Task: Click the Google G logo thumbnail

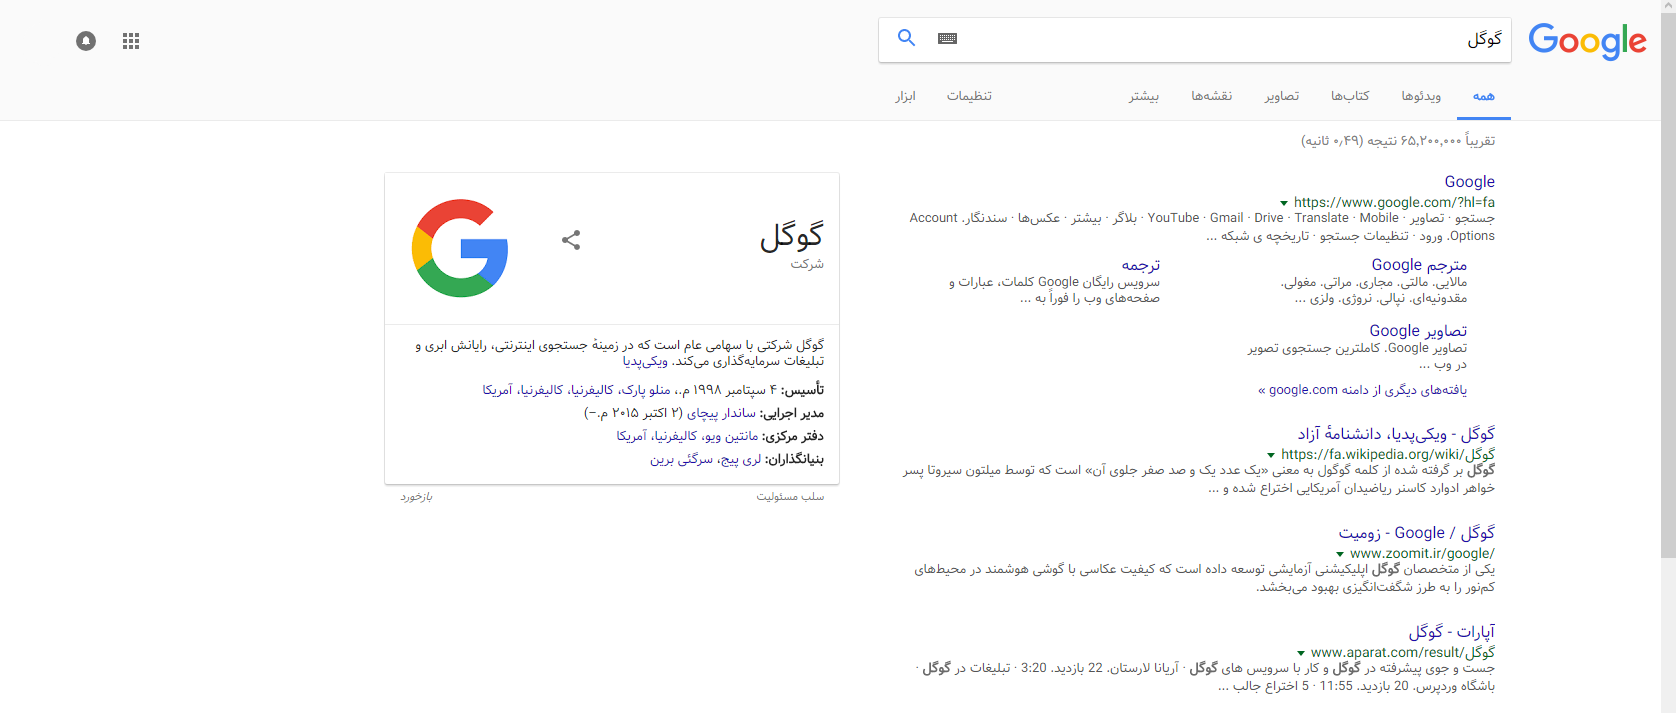Action: pyautogui.click(x=460, y=248)
